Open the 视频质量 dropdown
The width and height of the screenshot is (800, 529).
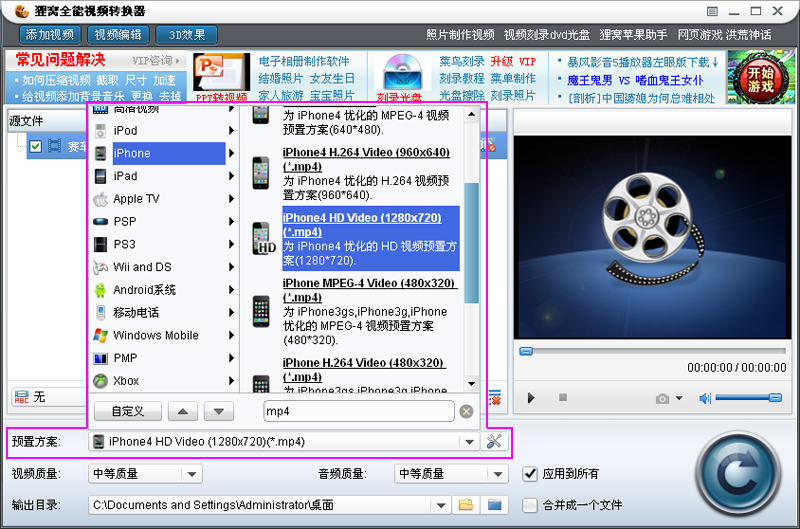(192, 474)
